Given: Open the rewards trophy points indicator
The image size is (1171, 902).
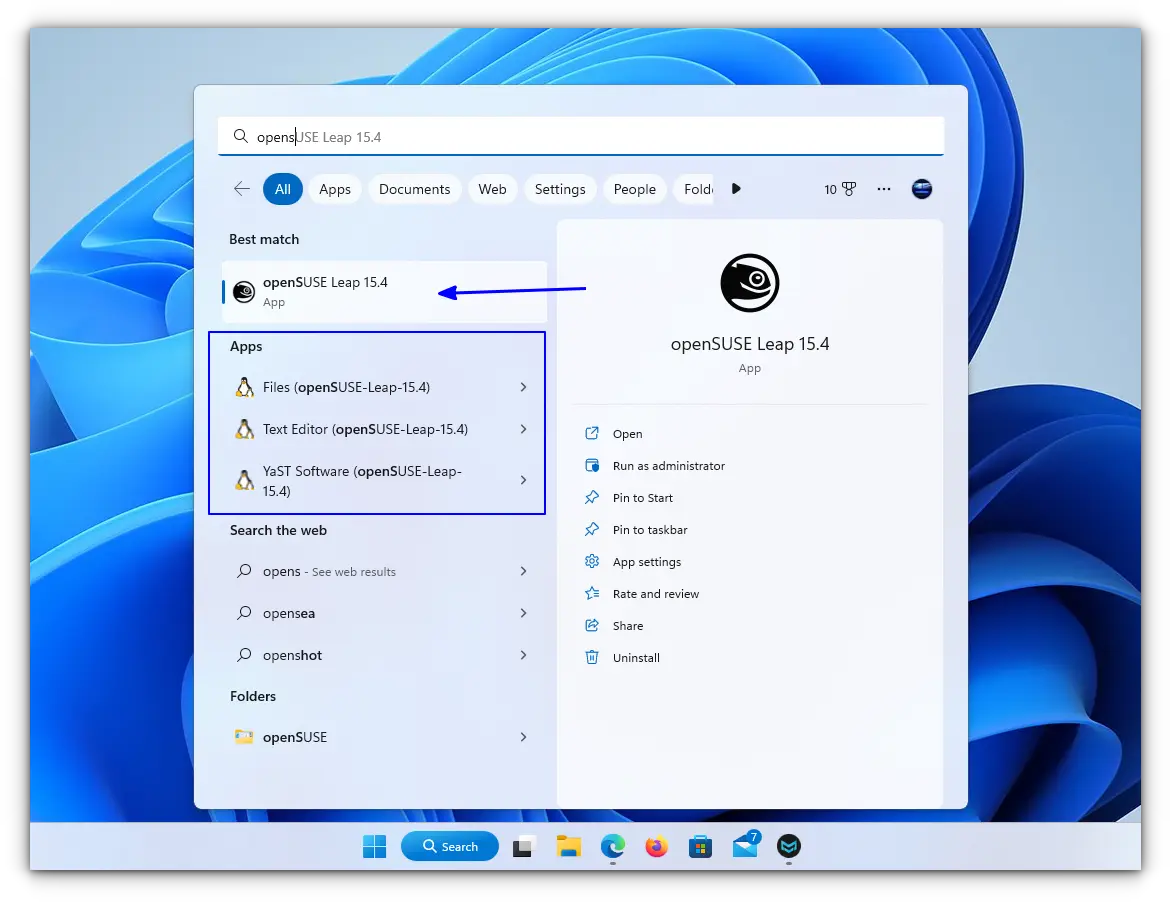Looking at the screenshot, I should pos(840,190).
